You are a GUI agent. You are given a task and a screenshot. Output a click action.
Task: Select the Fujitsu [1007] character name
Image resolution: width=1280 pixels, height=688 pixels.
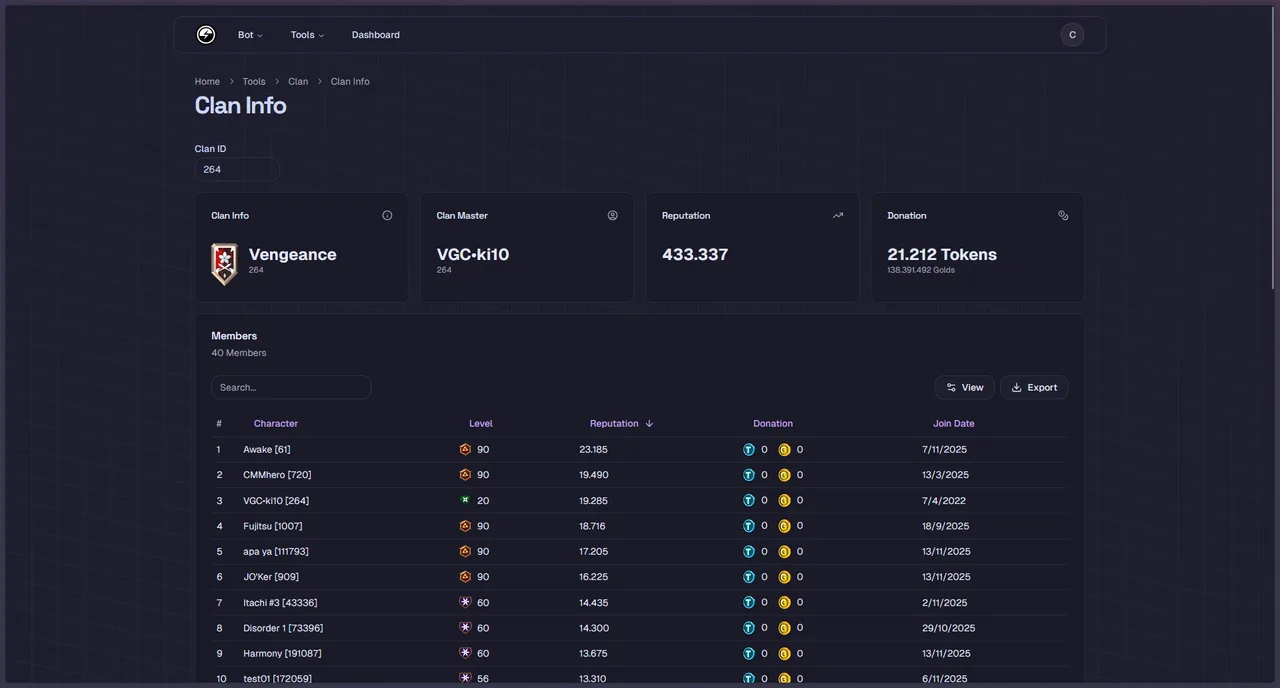point(273,526)
